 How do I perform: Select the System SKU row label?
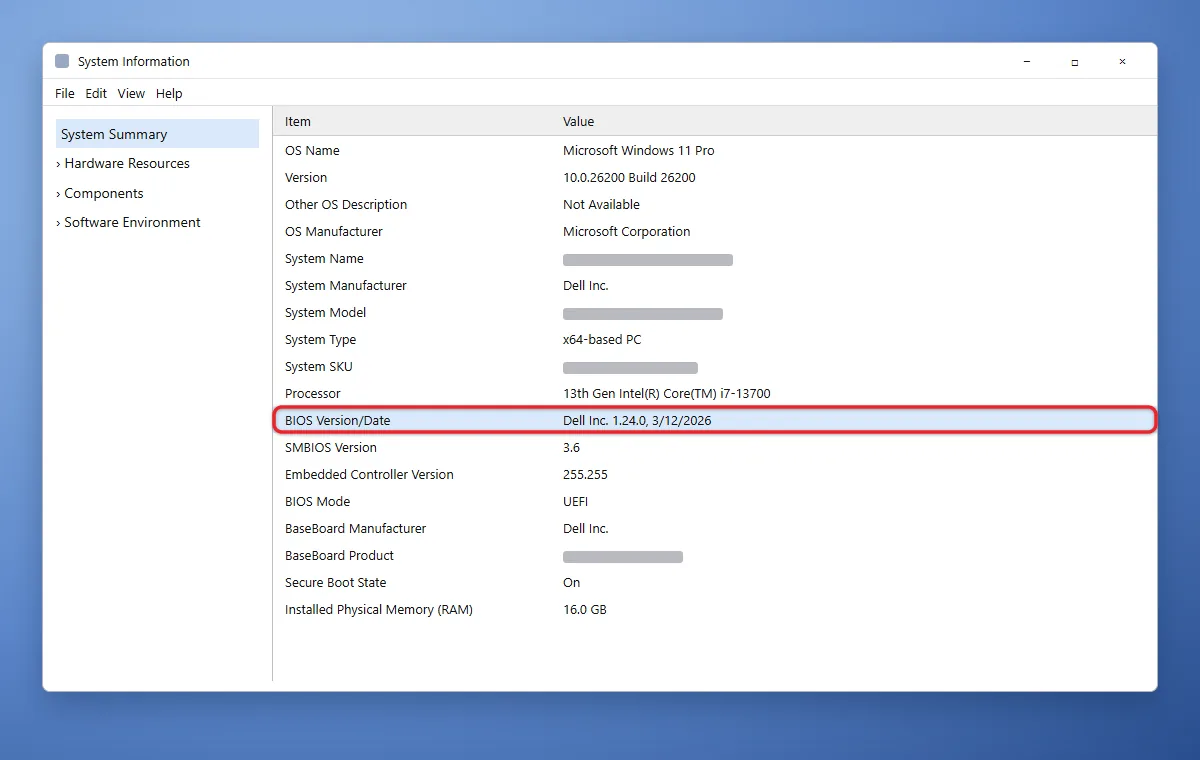(319, 366)
